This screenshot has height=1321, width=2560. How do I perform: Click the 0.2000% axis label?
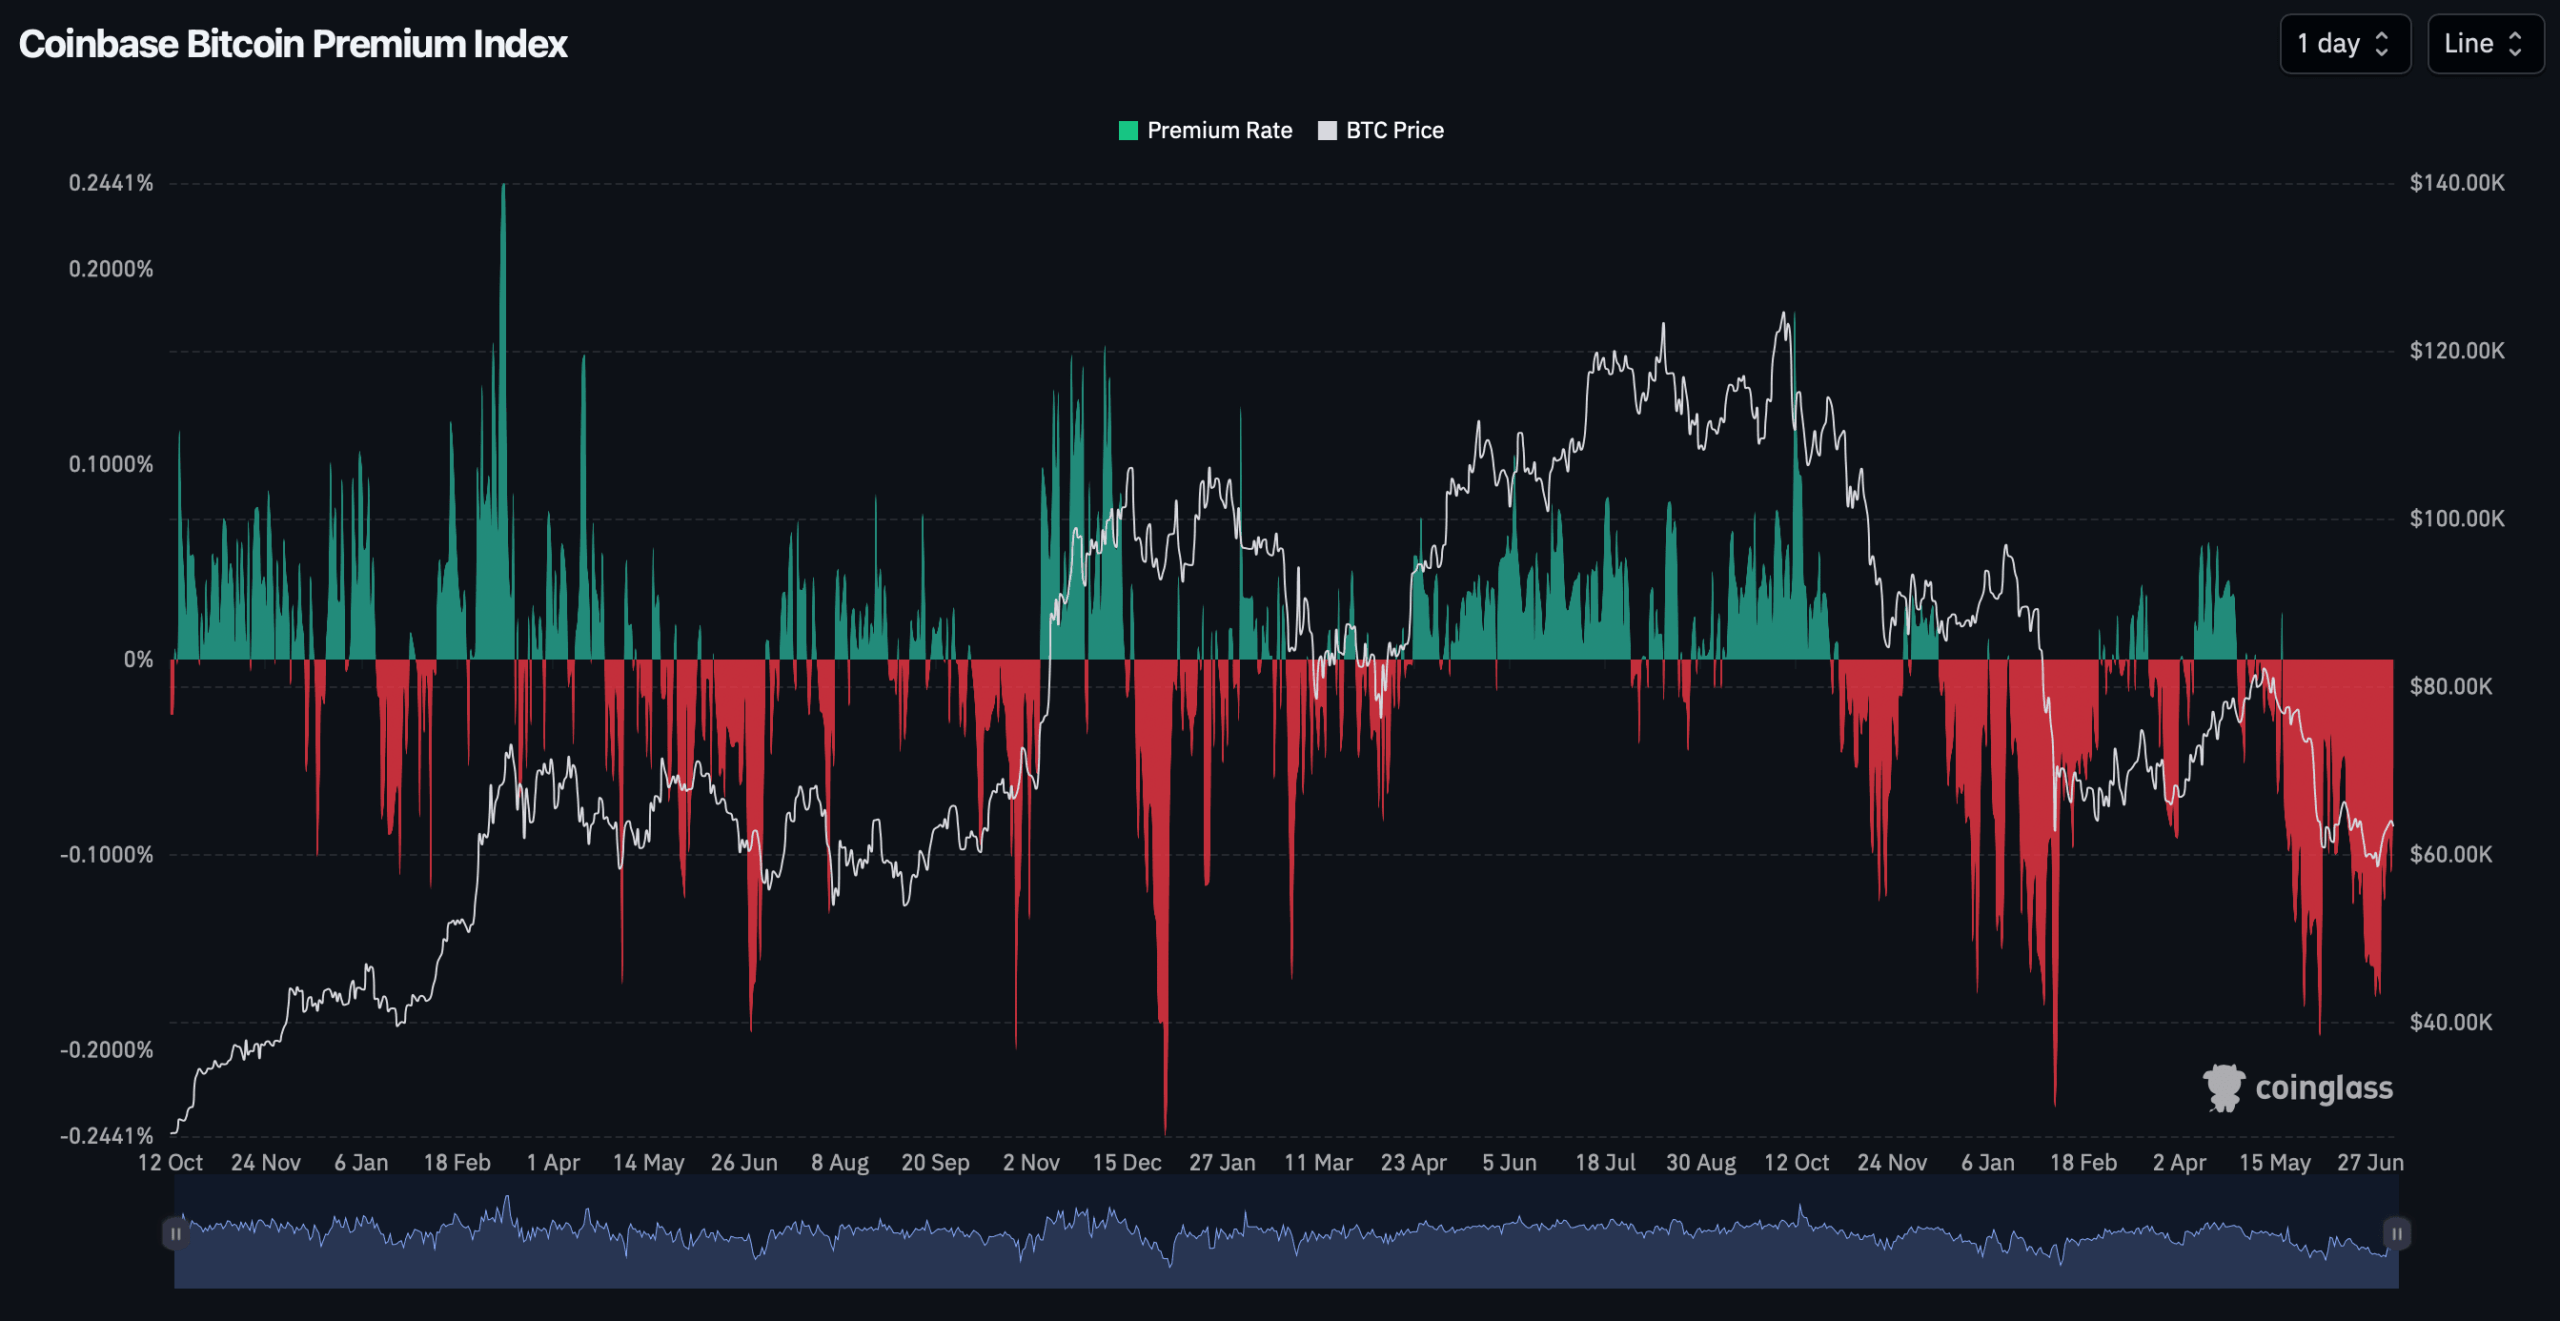click(111, 269)
